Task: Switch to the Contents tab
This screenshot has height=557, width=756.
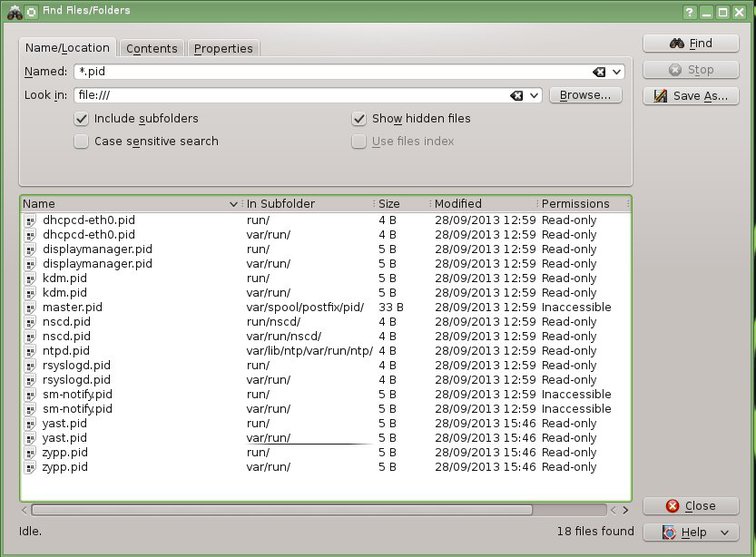Action: point(152,48)
